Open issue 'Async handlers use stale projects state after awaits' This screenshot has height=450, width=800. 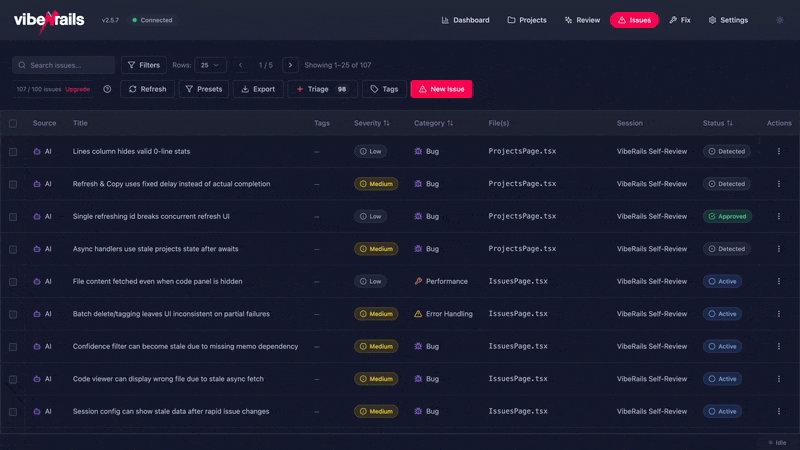[x=156, y=249]
